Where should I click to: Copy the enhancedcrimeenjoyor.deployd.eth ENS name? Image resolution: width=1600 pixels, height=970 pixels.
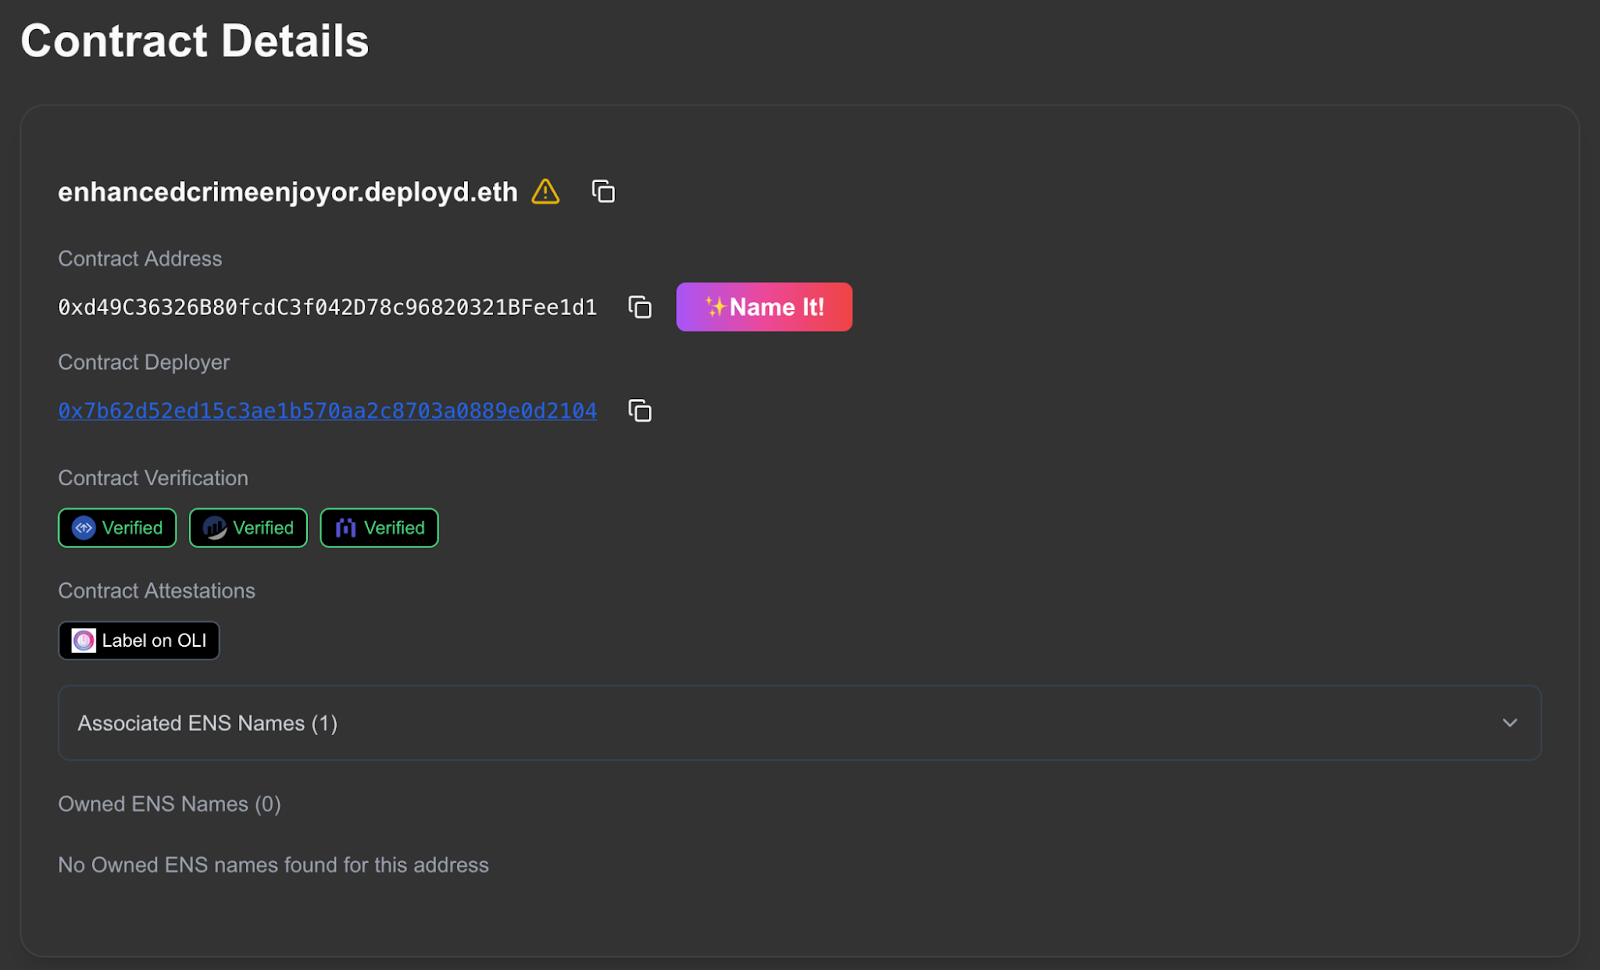click(603, 191)
